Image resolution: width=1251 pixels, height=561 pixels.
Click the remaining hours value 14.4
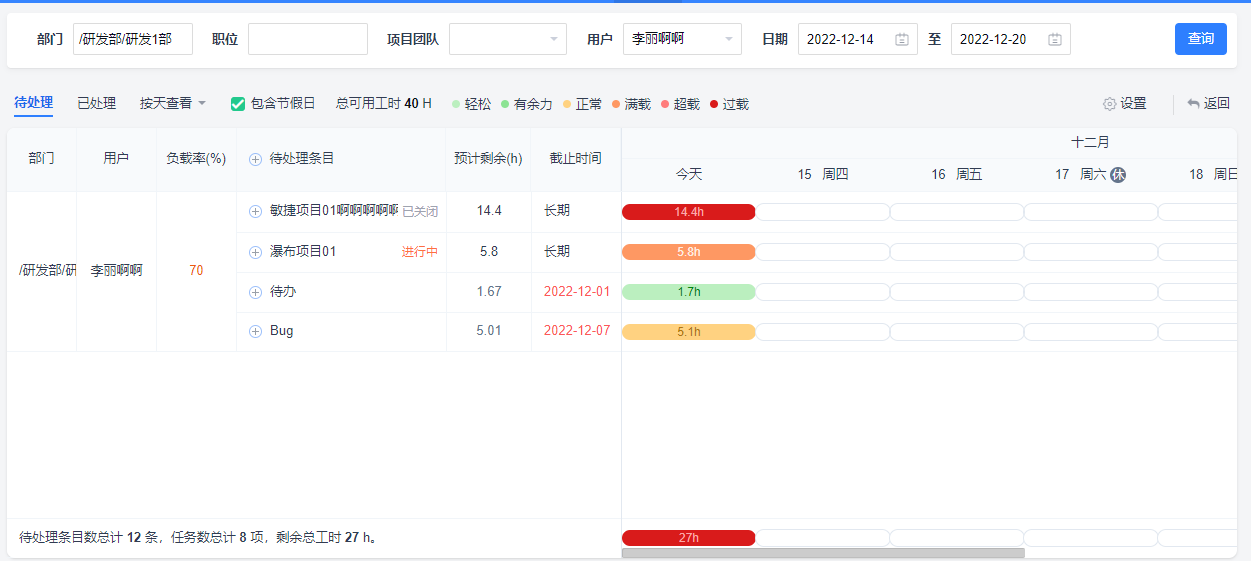489,211
